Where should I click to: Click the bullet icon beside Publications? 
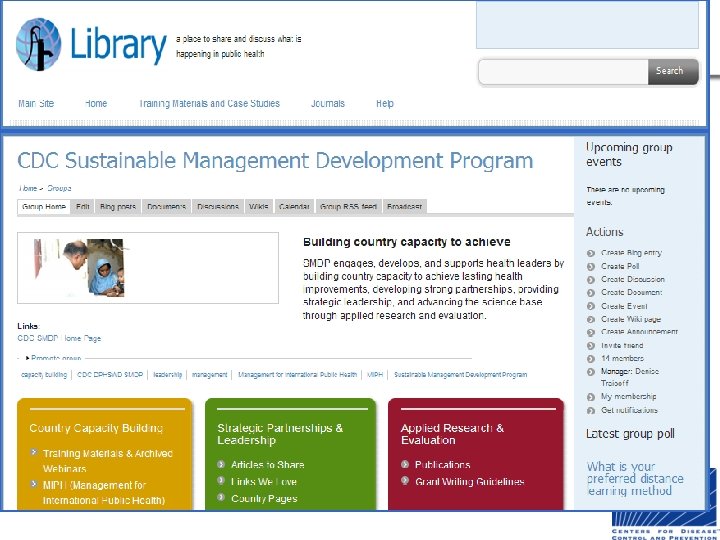coord(405,464)
